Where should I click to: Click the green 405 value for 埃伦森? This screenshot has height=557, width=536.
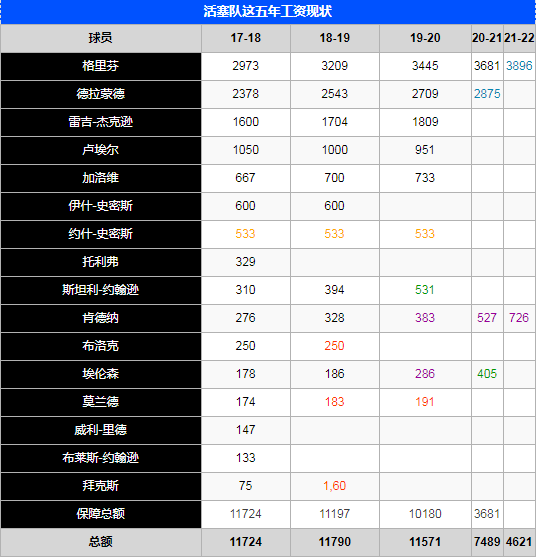[x=487, y=374]
